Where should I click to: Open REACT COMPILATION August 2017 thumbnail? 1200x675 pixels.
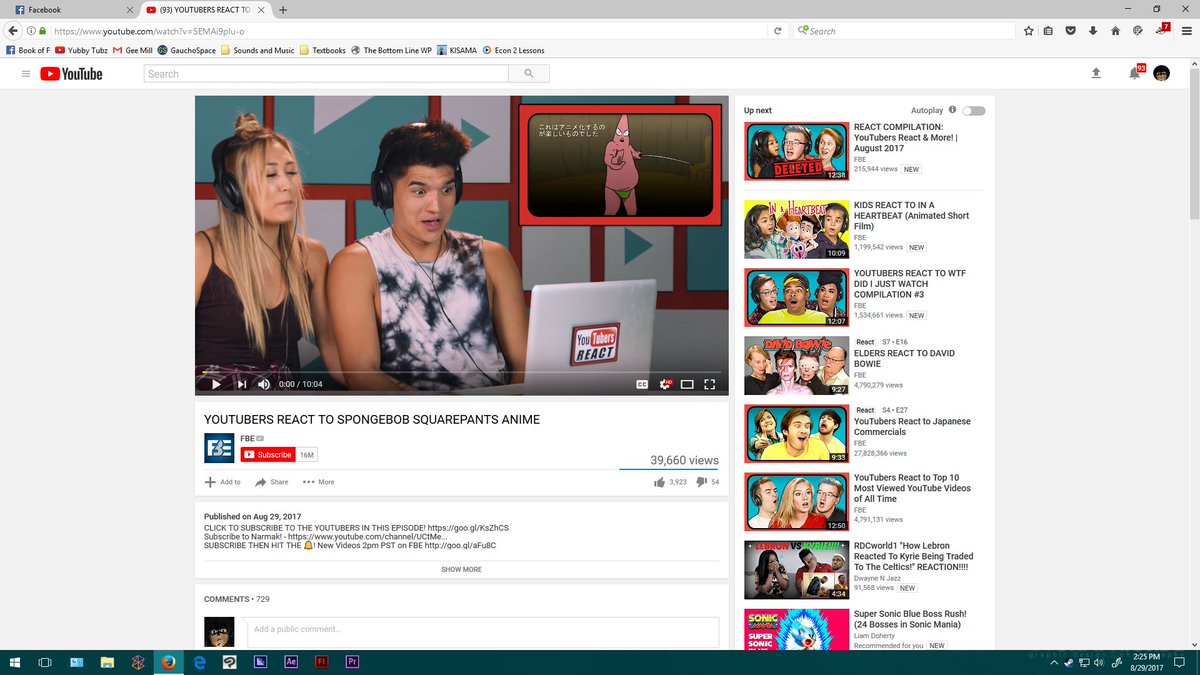point(796,151)
